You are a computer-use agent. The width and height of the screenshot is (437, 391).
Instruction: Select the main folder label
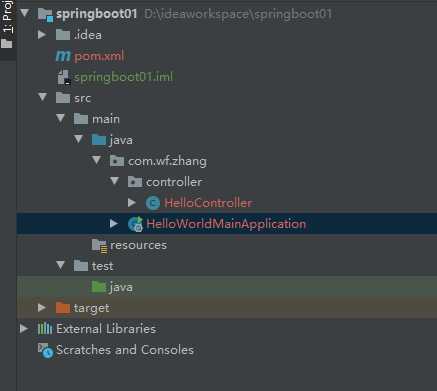point(106,119)
